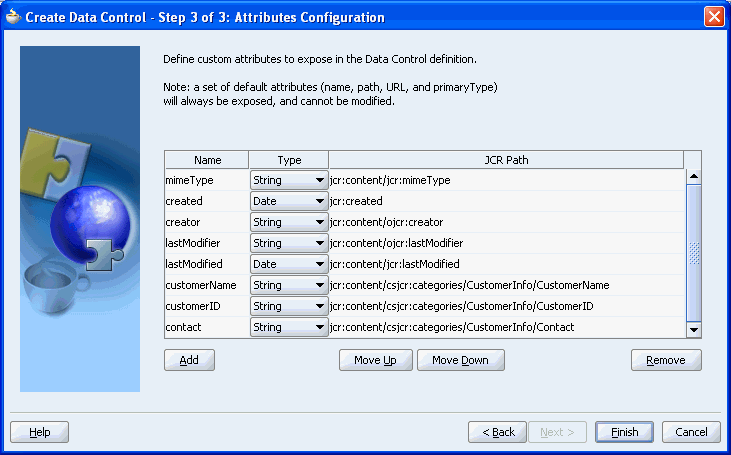The height and width of the screenshot is (455, 731).
Task: Open Help for this wizard
Action: point(40,432)
